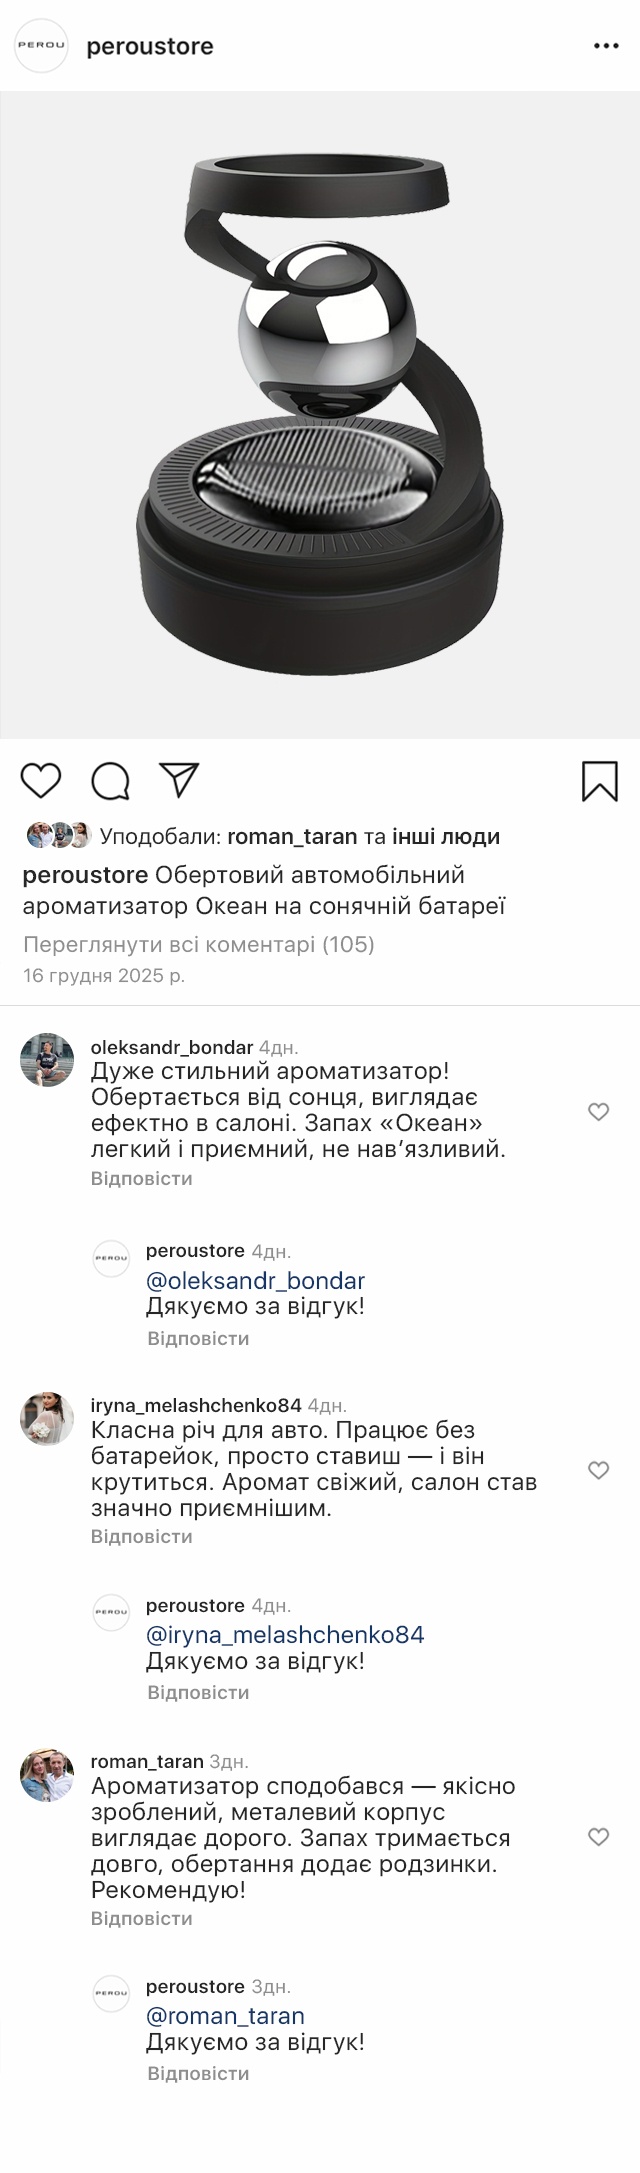
Task: Open the three-dot post options menu
Action: 606,46
